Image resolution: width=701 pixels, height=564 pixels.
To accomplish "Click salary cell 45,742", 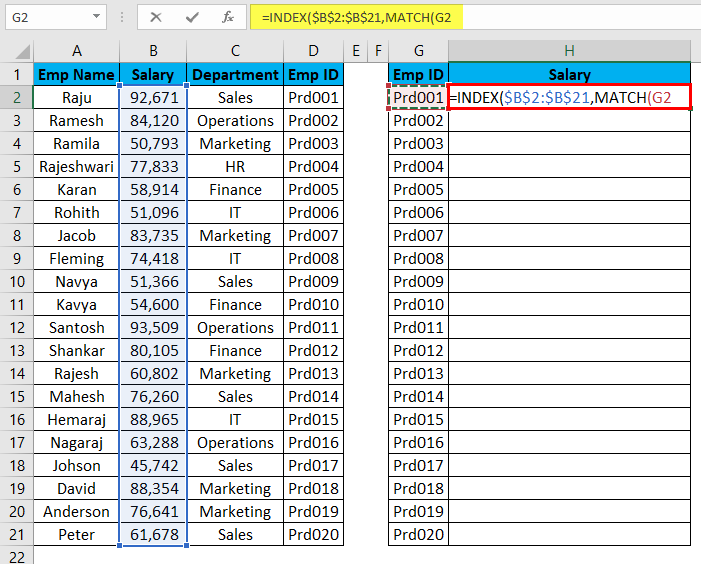I will pyautogui.click(x=153, y=466).
